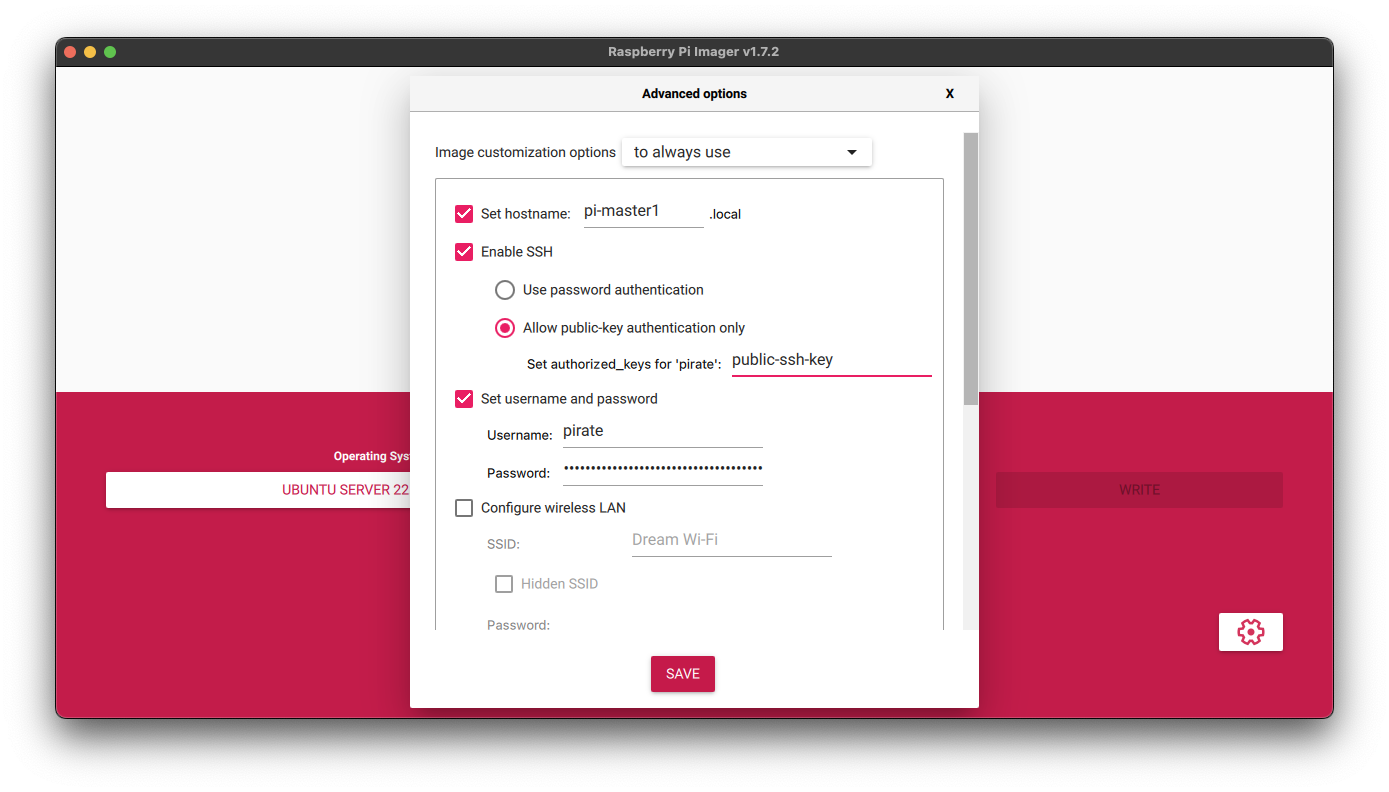Click the SSID field Dream Wi-Fi

tap(732, 541)
